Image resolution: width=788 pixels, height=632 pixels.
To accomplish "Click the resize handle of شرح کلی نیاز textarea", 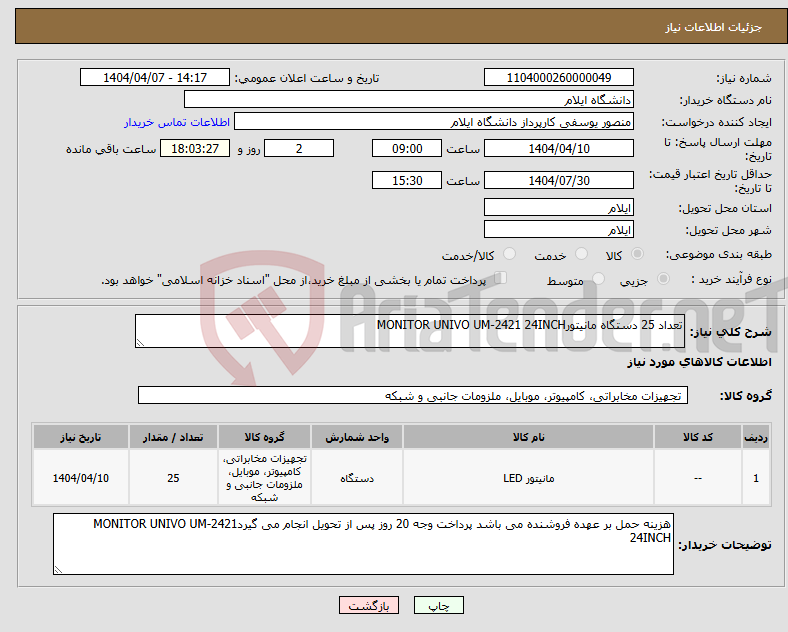I will coord(140,343).
